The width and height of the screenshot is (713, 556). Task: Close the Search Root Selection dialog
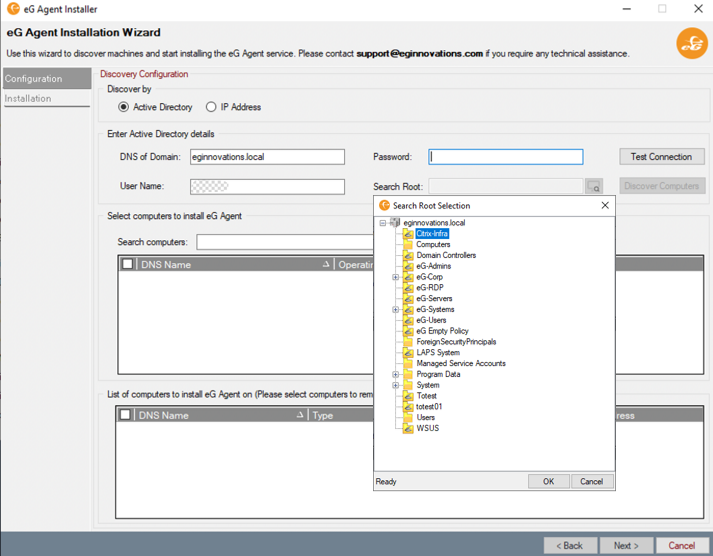605,205
